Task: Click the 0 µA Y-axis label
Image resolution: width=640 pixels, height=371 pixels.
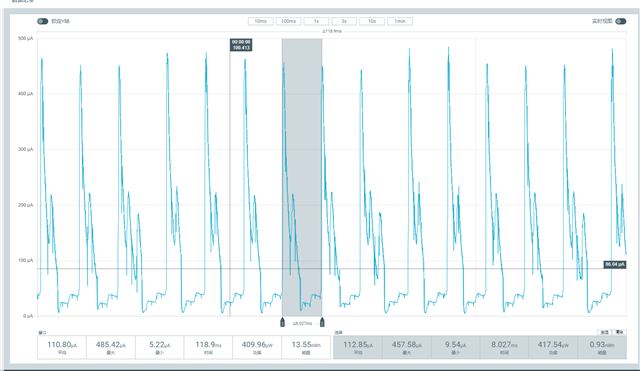Action: [x=28, y=316]
